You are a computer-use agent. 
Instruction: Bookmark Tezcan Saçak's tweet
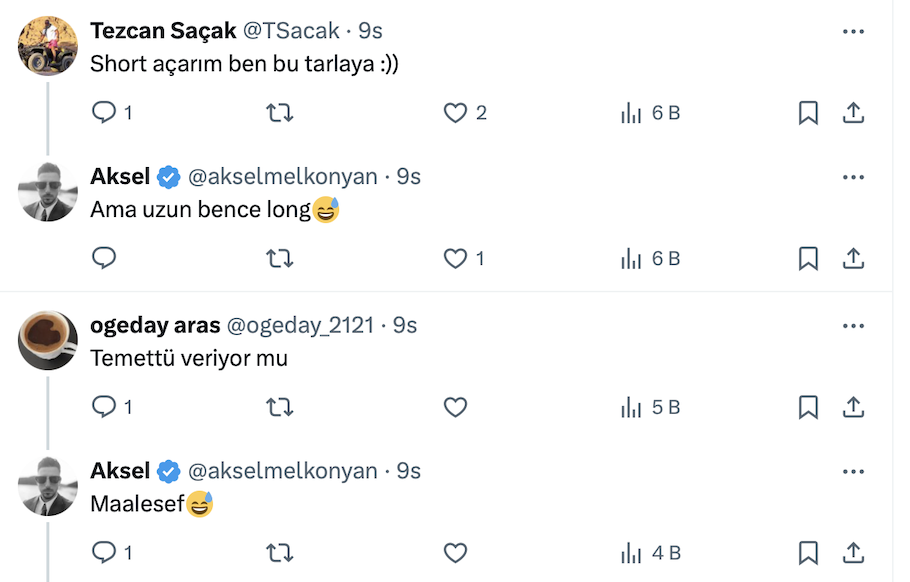pyautogui.click(x=808, y=113)
